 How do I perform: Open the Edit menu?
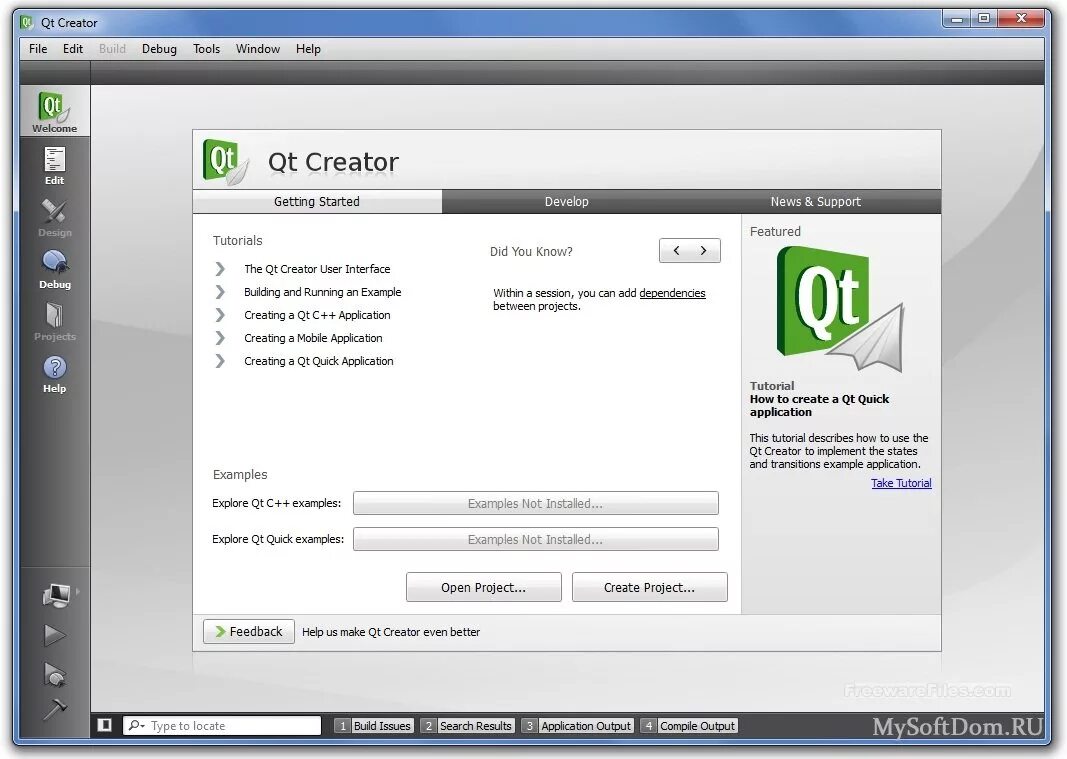pyautogui.click(x=73, y=49)
